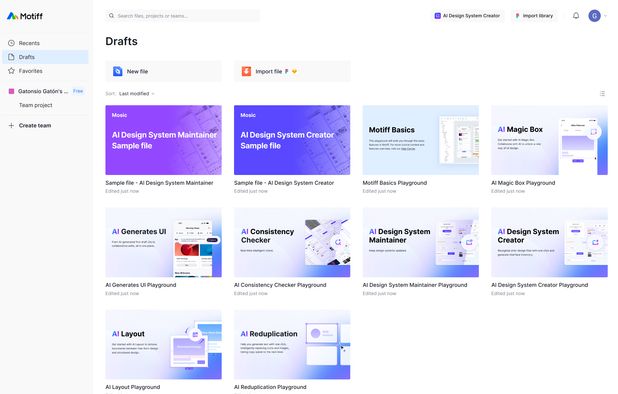Click the New file button
The height and width of the screenshot is (394, 618).
coord(163,71)
